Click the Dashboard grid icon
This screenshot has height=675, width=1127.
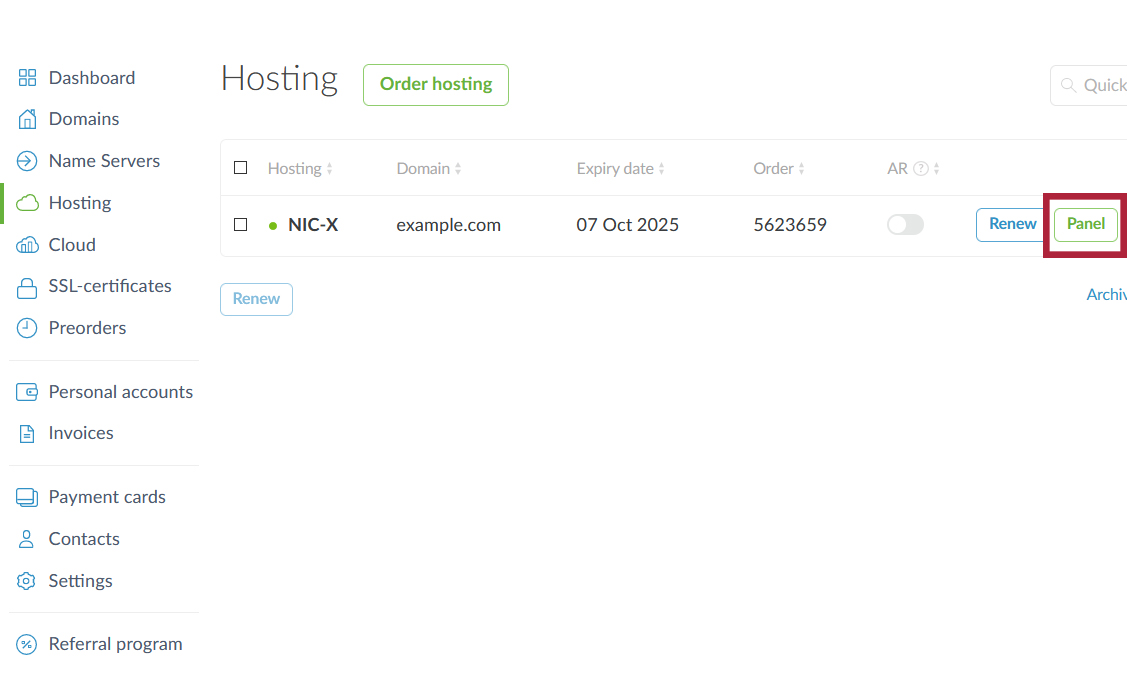[x=28, y=78]
